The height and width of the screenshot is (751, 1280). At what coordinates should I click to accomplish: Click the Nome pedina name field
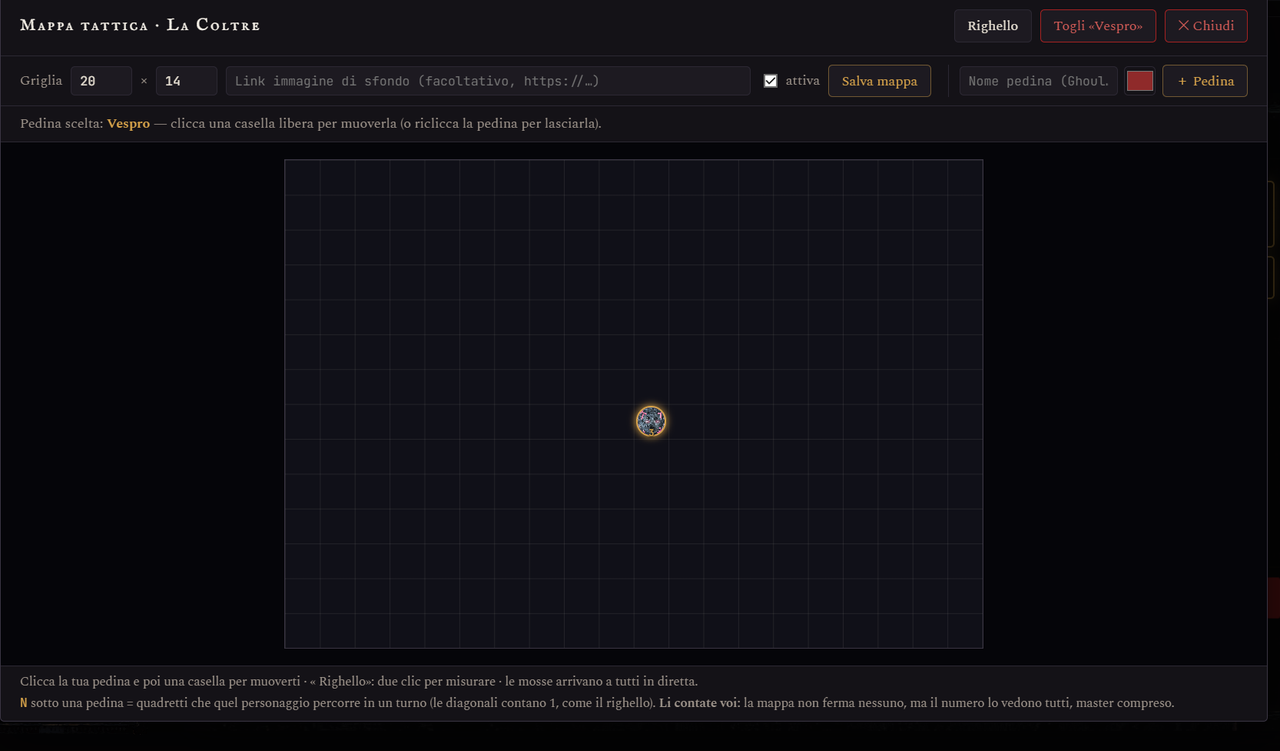(x=1038, y=81)
